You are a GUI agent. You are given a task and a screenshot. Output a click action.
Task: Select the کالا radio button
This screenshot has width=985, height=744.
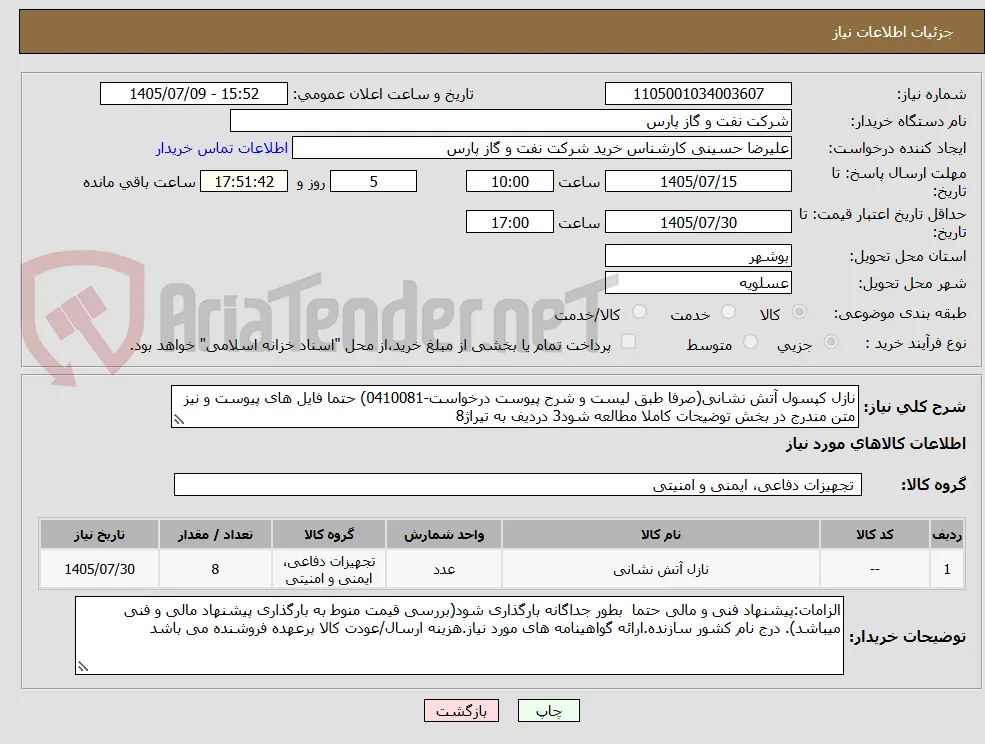(800, 312)
